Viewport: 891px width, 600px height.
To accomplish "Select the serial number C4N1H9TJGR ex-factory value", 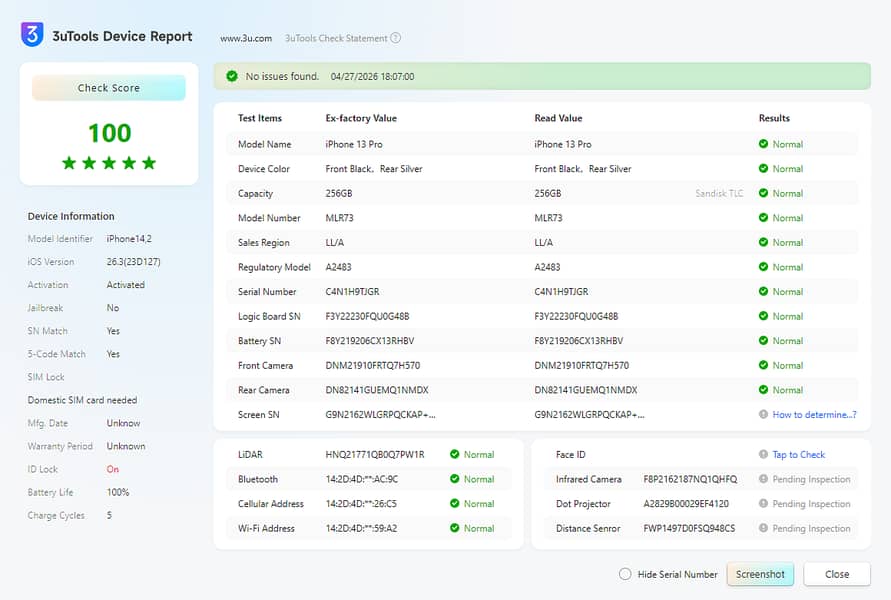I will (352, 291).
